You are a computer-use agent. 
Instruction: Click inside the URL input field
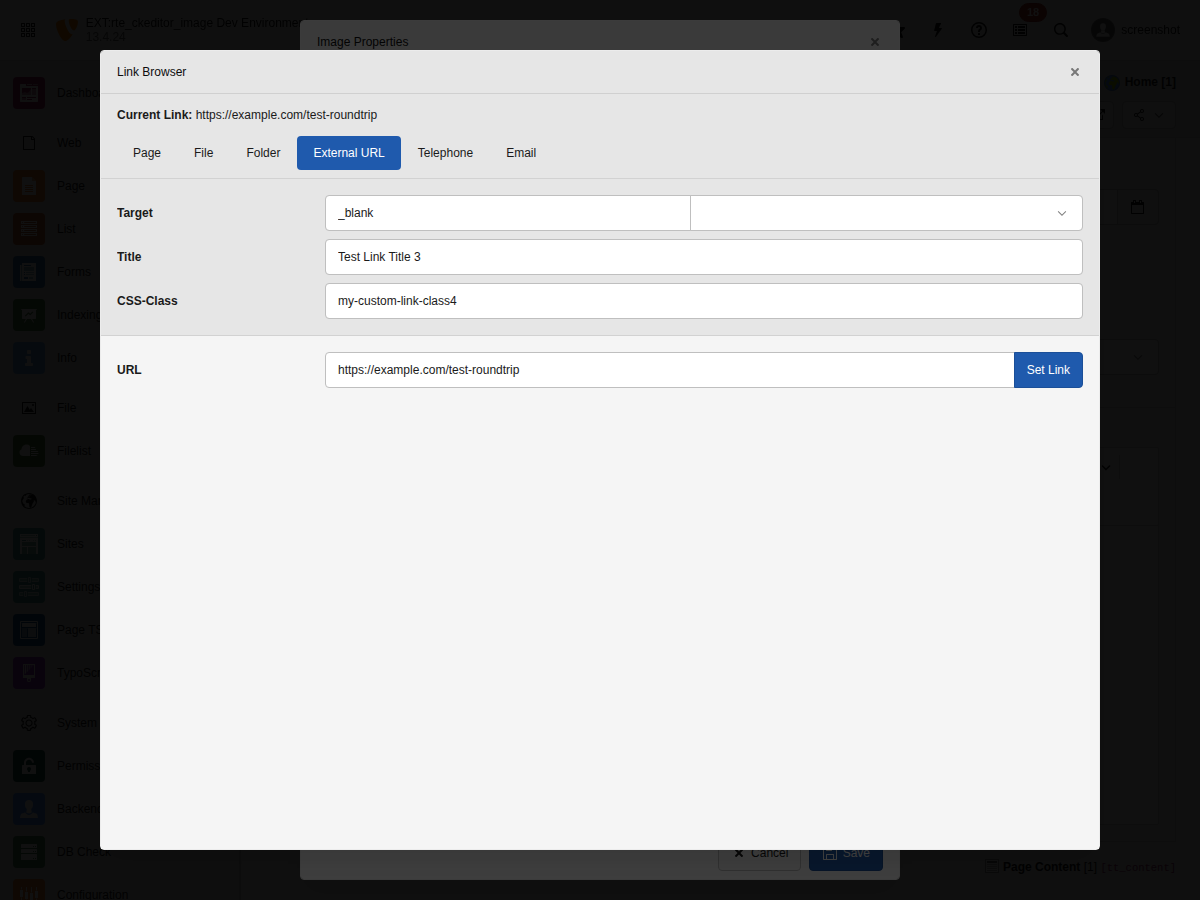tap(669, 369)
